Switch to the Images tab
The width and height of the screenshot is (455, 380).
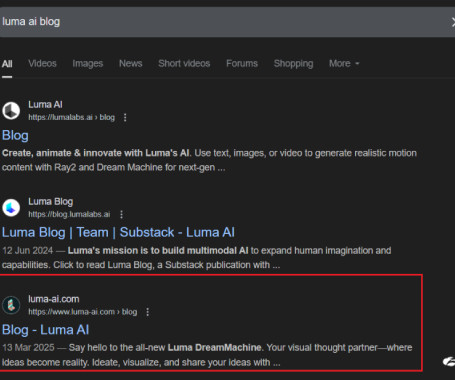point(88,63)
